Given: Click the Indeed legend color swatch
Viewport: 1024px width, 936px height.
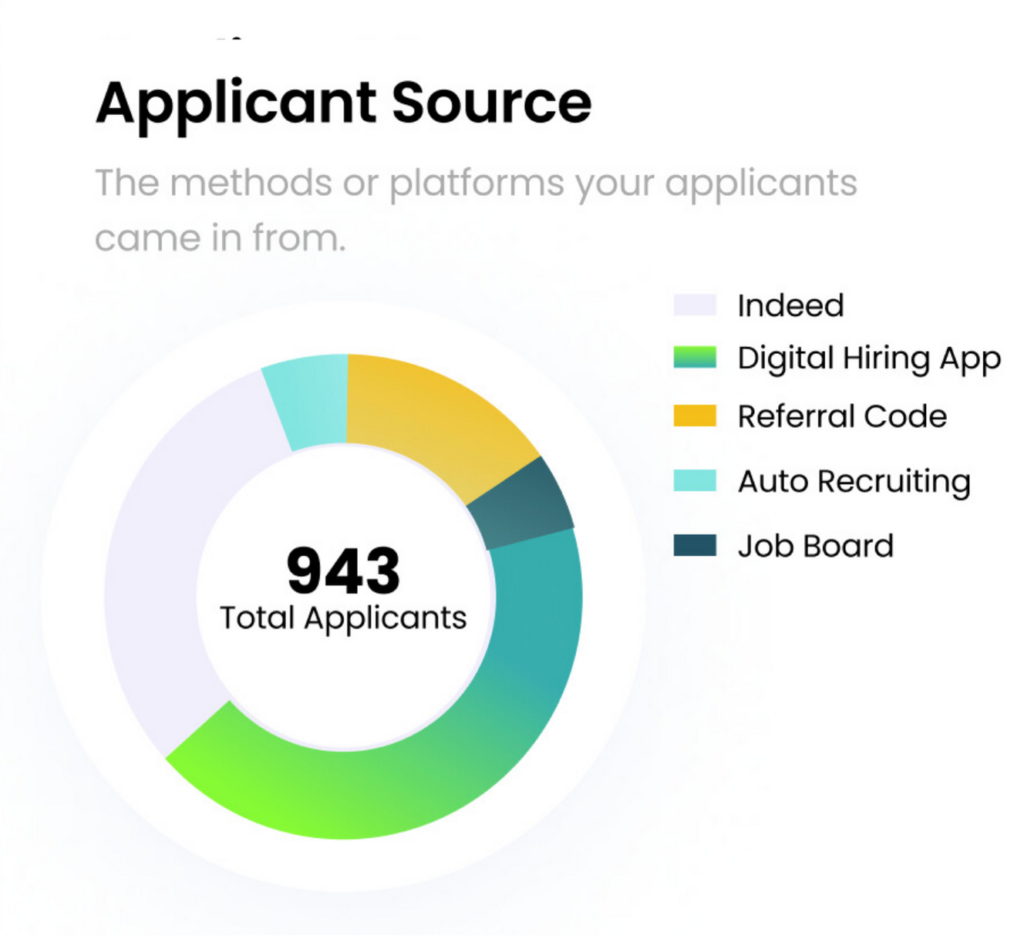Looking at the screenshot, I should (x=695, y=305).
